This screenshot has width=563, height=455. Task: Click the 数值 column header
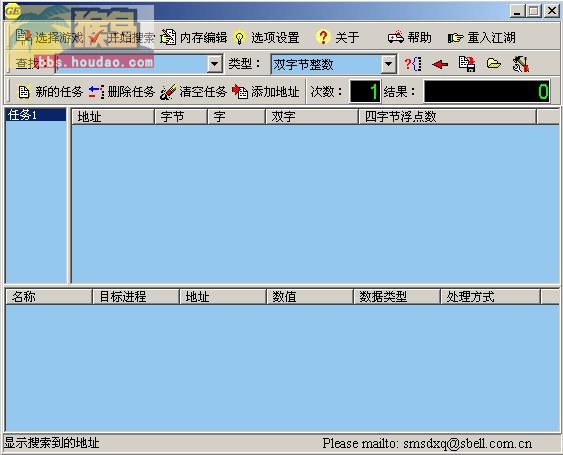(x=310, y=297)
